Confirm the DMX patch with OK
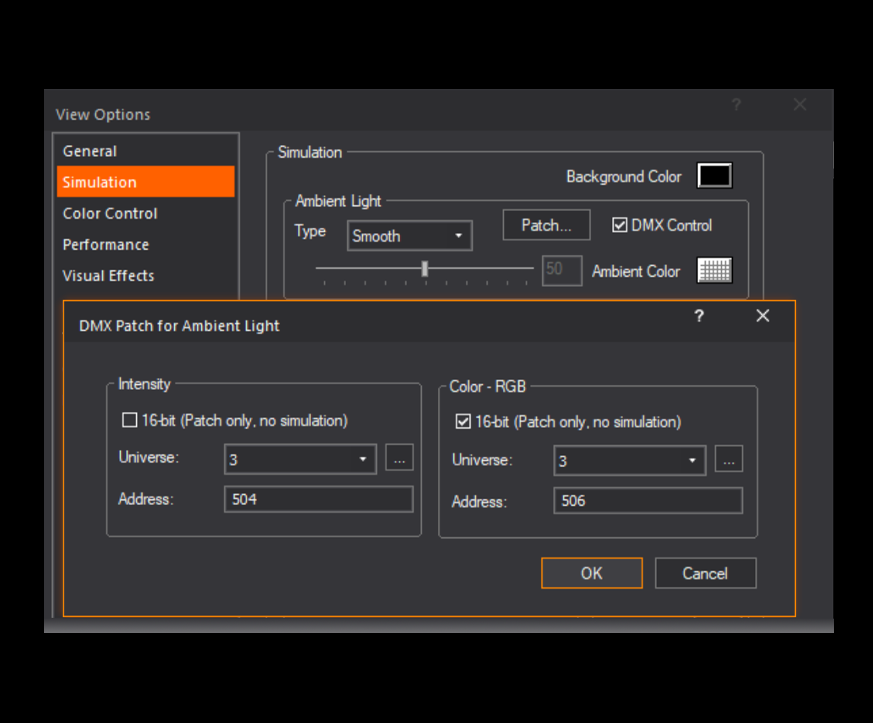Image resolution: width=873 pixels, height=723 pixels. pos(591,573)
